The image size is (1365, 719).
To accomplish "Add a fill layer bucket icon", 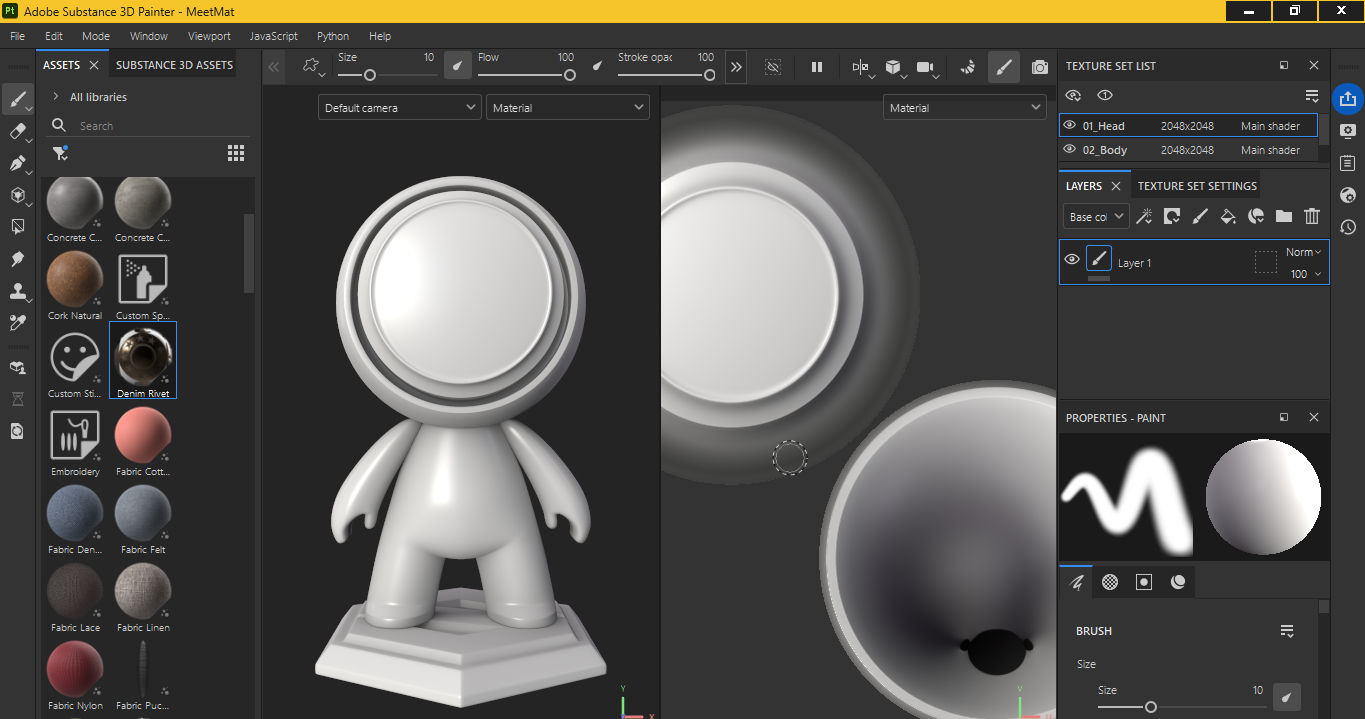I will [1228, 216].
